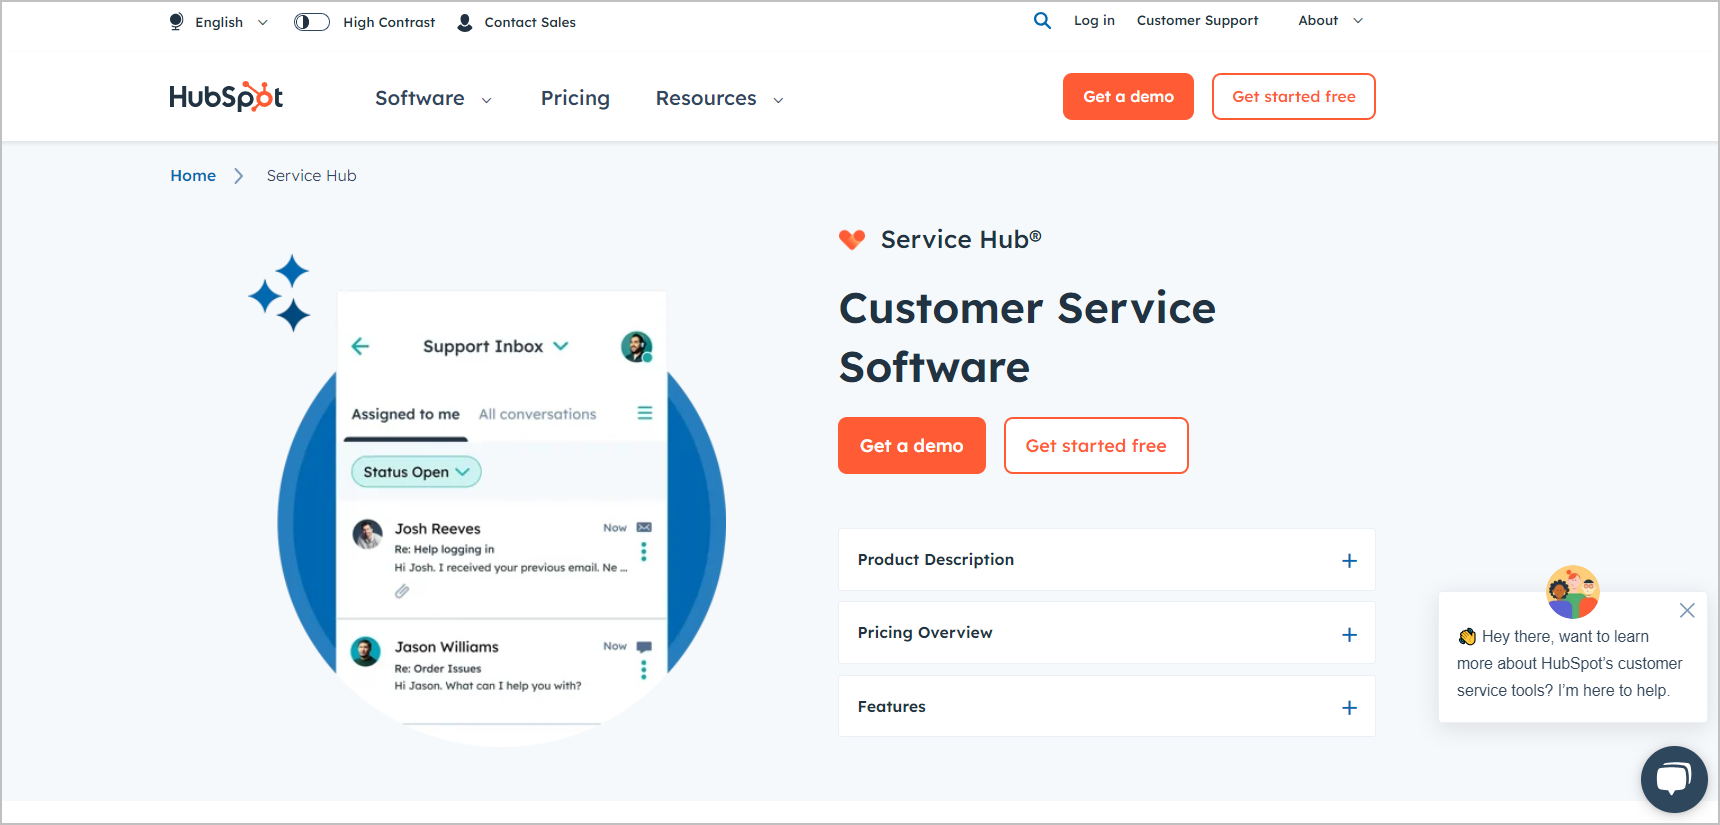Click Service Hub breadcrumb text
This screenshot has height=825, width=1720.
[x=311, y=175]
